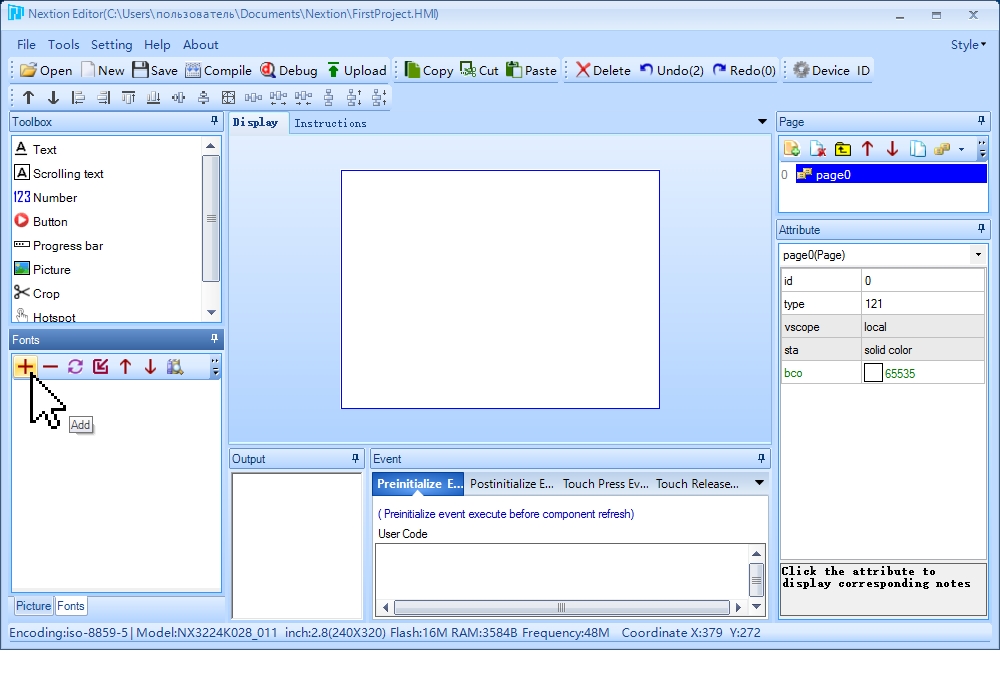1000x685 pixels.
Task: Open the Help menu
Action: pos(157,45)
